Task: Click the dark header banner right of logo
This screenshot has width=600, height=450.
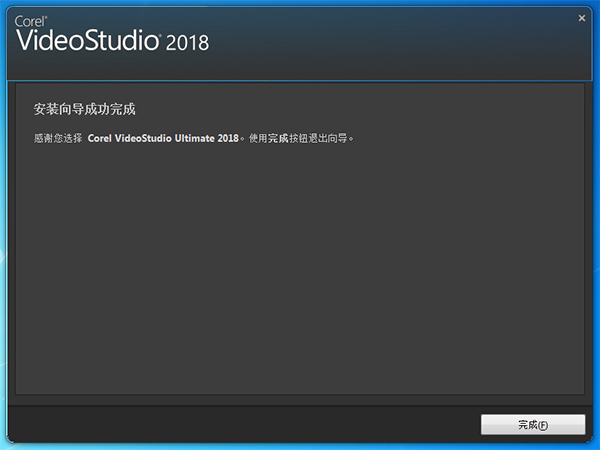Action: [x=400, y=40]
